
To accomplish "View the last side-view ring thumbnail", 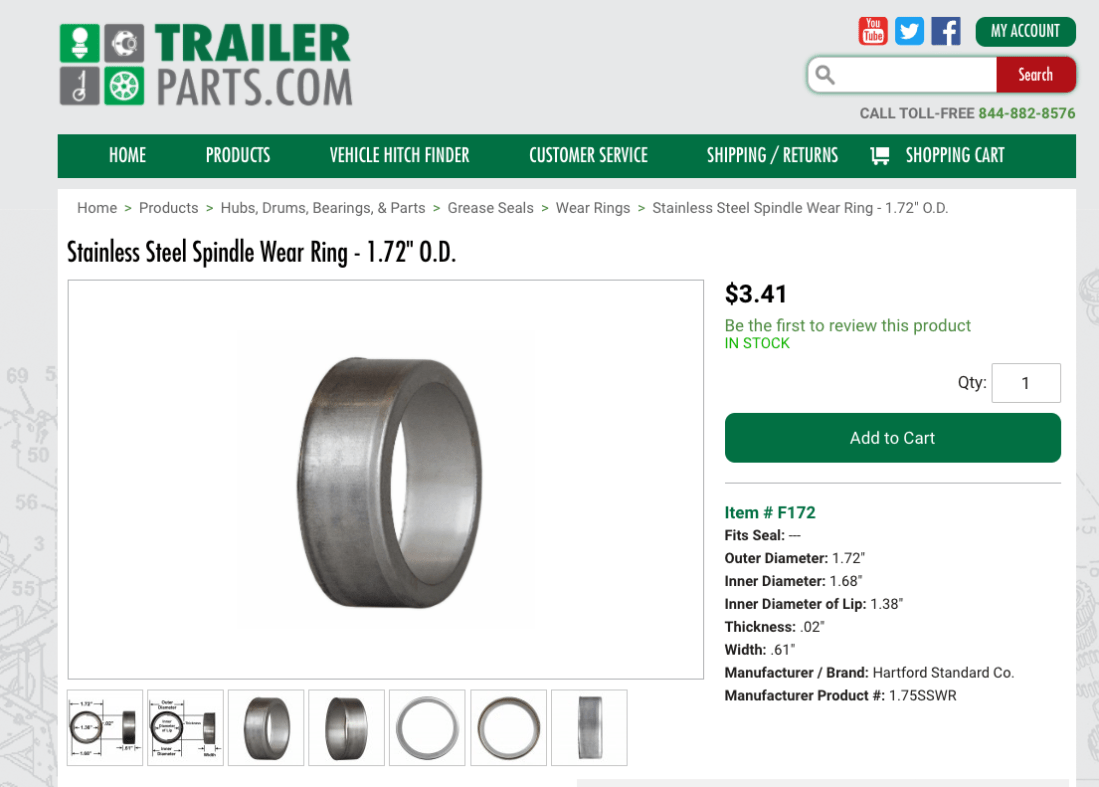I will [589, 727].
